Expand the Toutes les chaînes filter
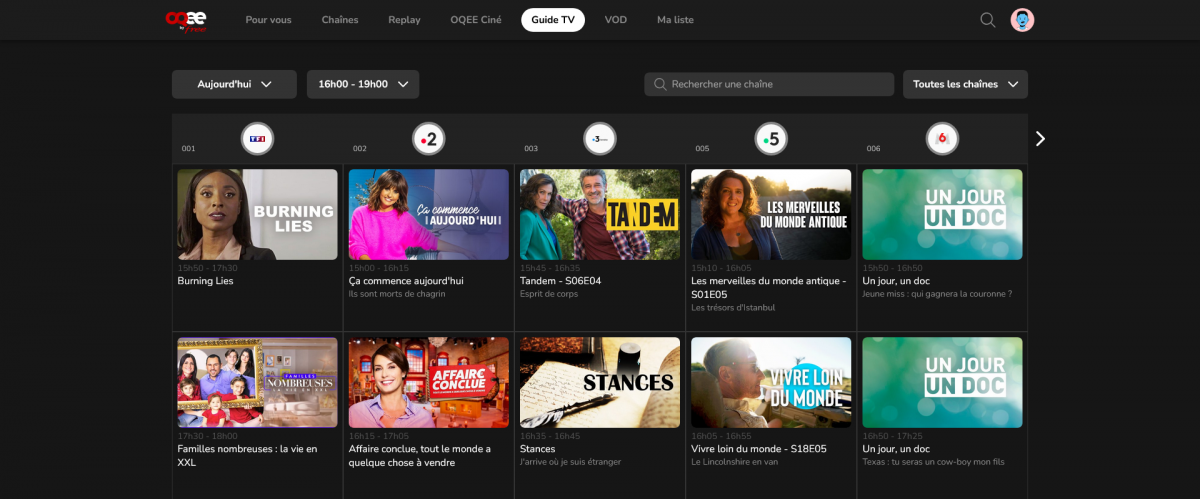Image resolution: width=1200 pixels, height=499 pixels. click(x=964, y=84)
